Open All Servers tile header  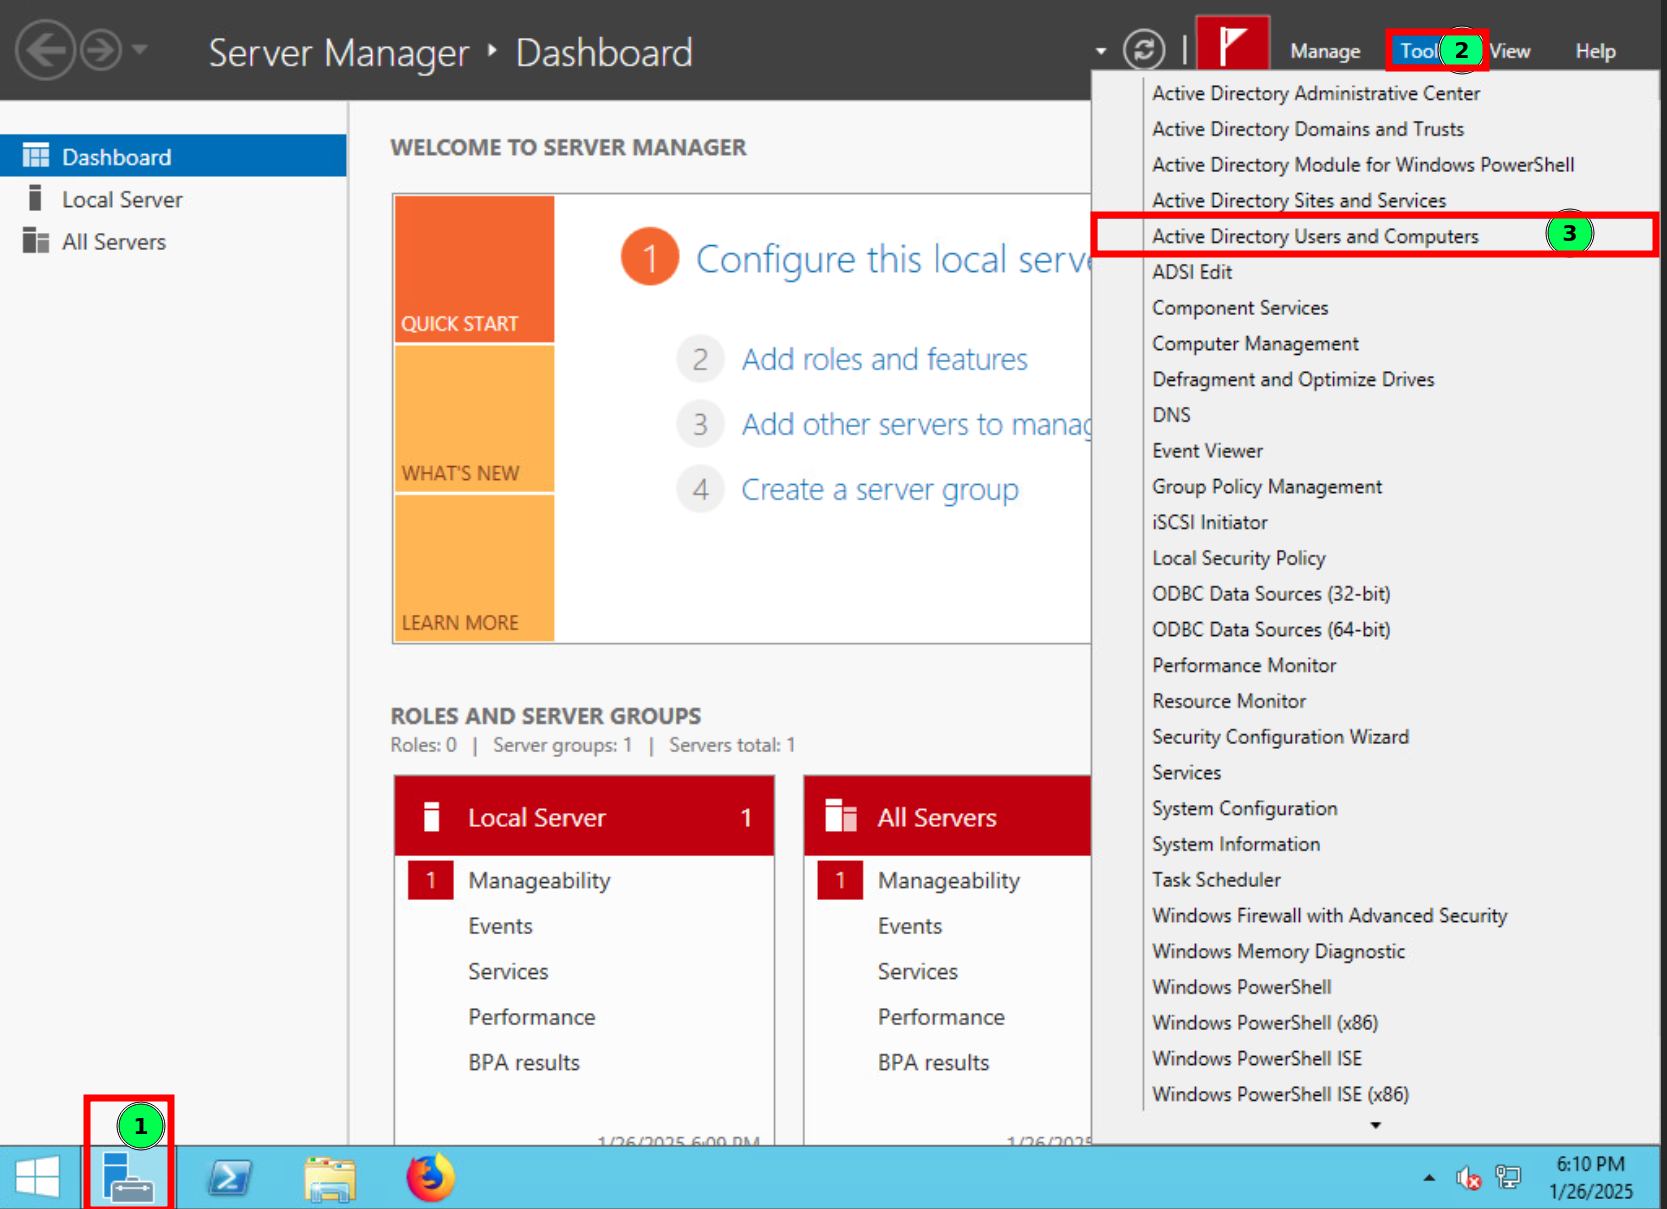click(x=947, y=817)
